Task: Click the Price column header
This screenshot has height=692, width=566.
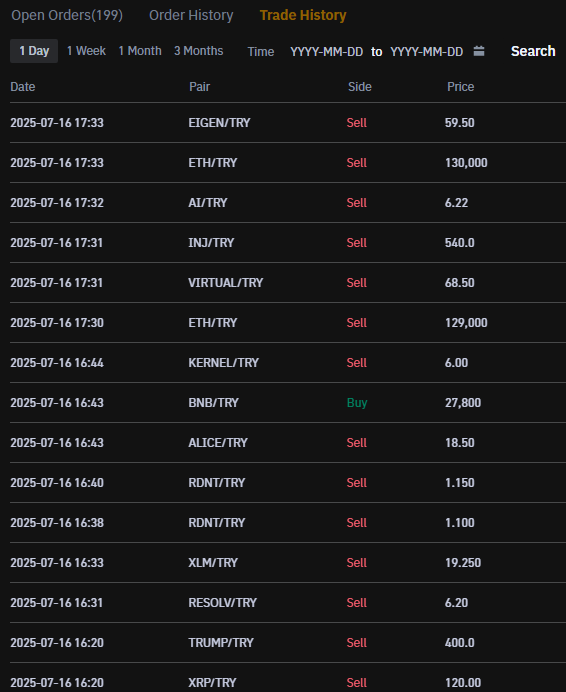Action: [460, 86]
